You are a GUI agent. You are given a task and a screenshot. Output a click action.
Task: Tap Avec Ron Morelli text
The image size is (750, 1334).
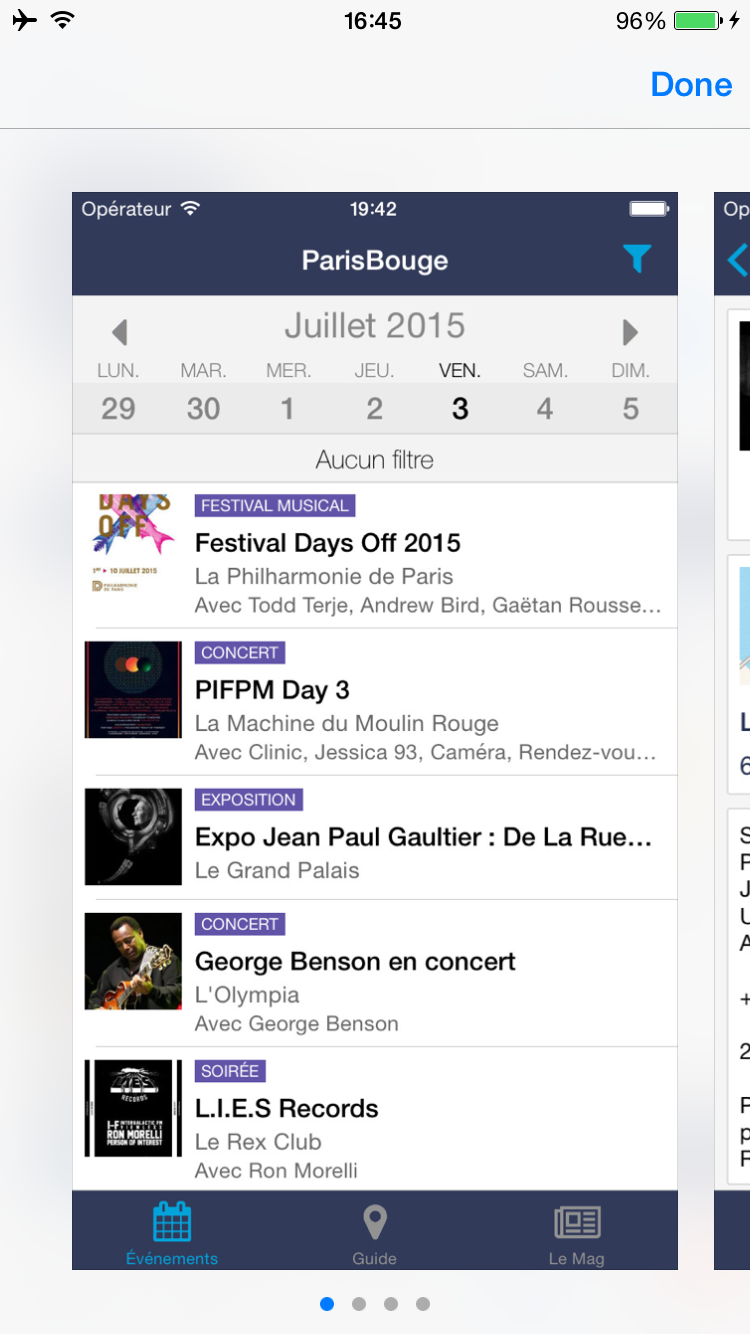click(276, 1170)
